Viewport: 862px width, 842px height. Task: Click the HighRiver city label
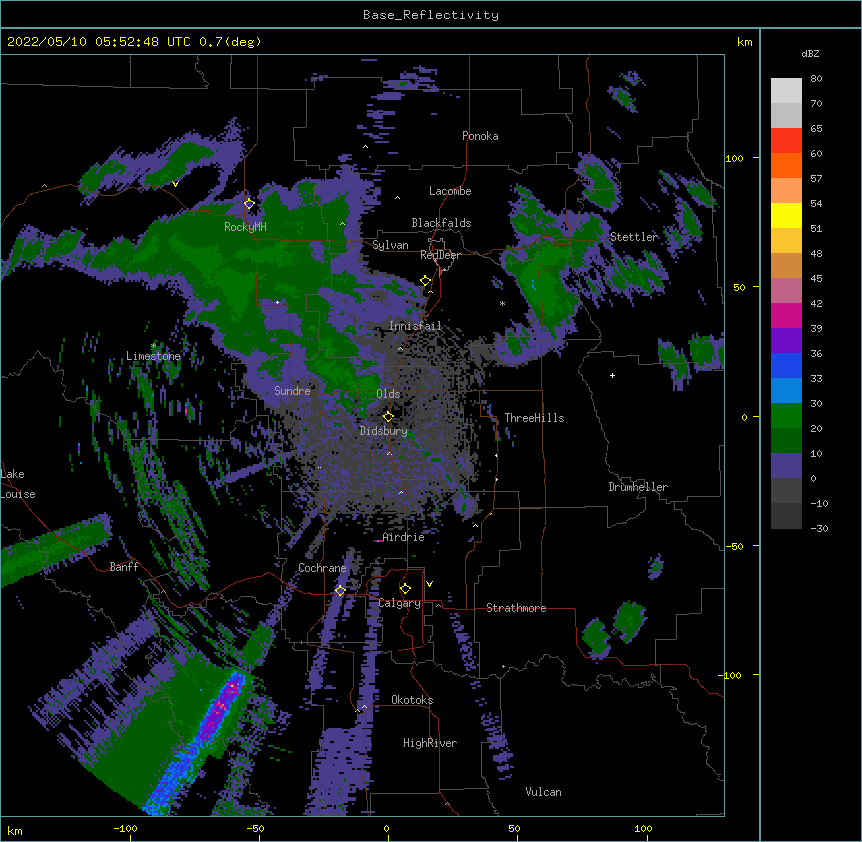(430, 743)
